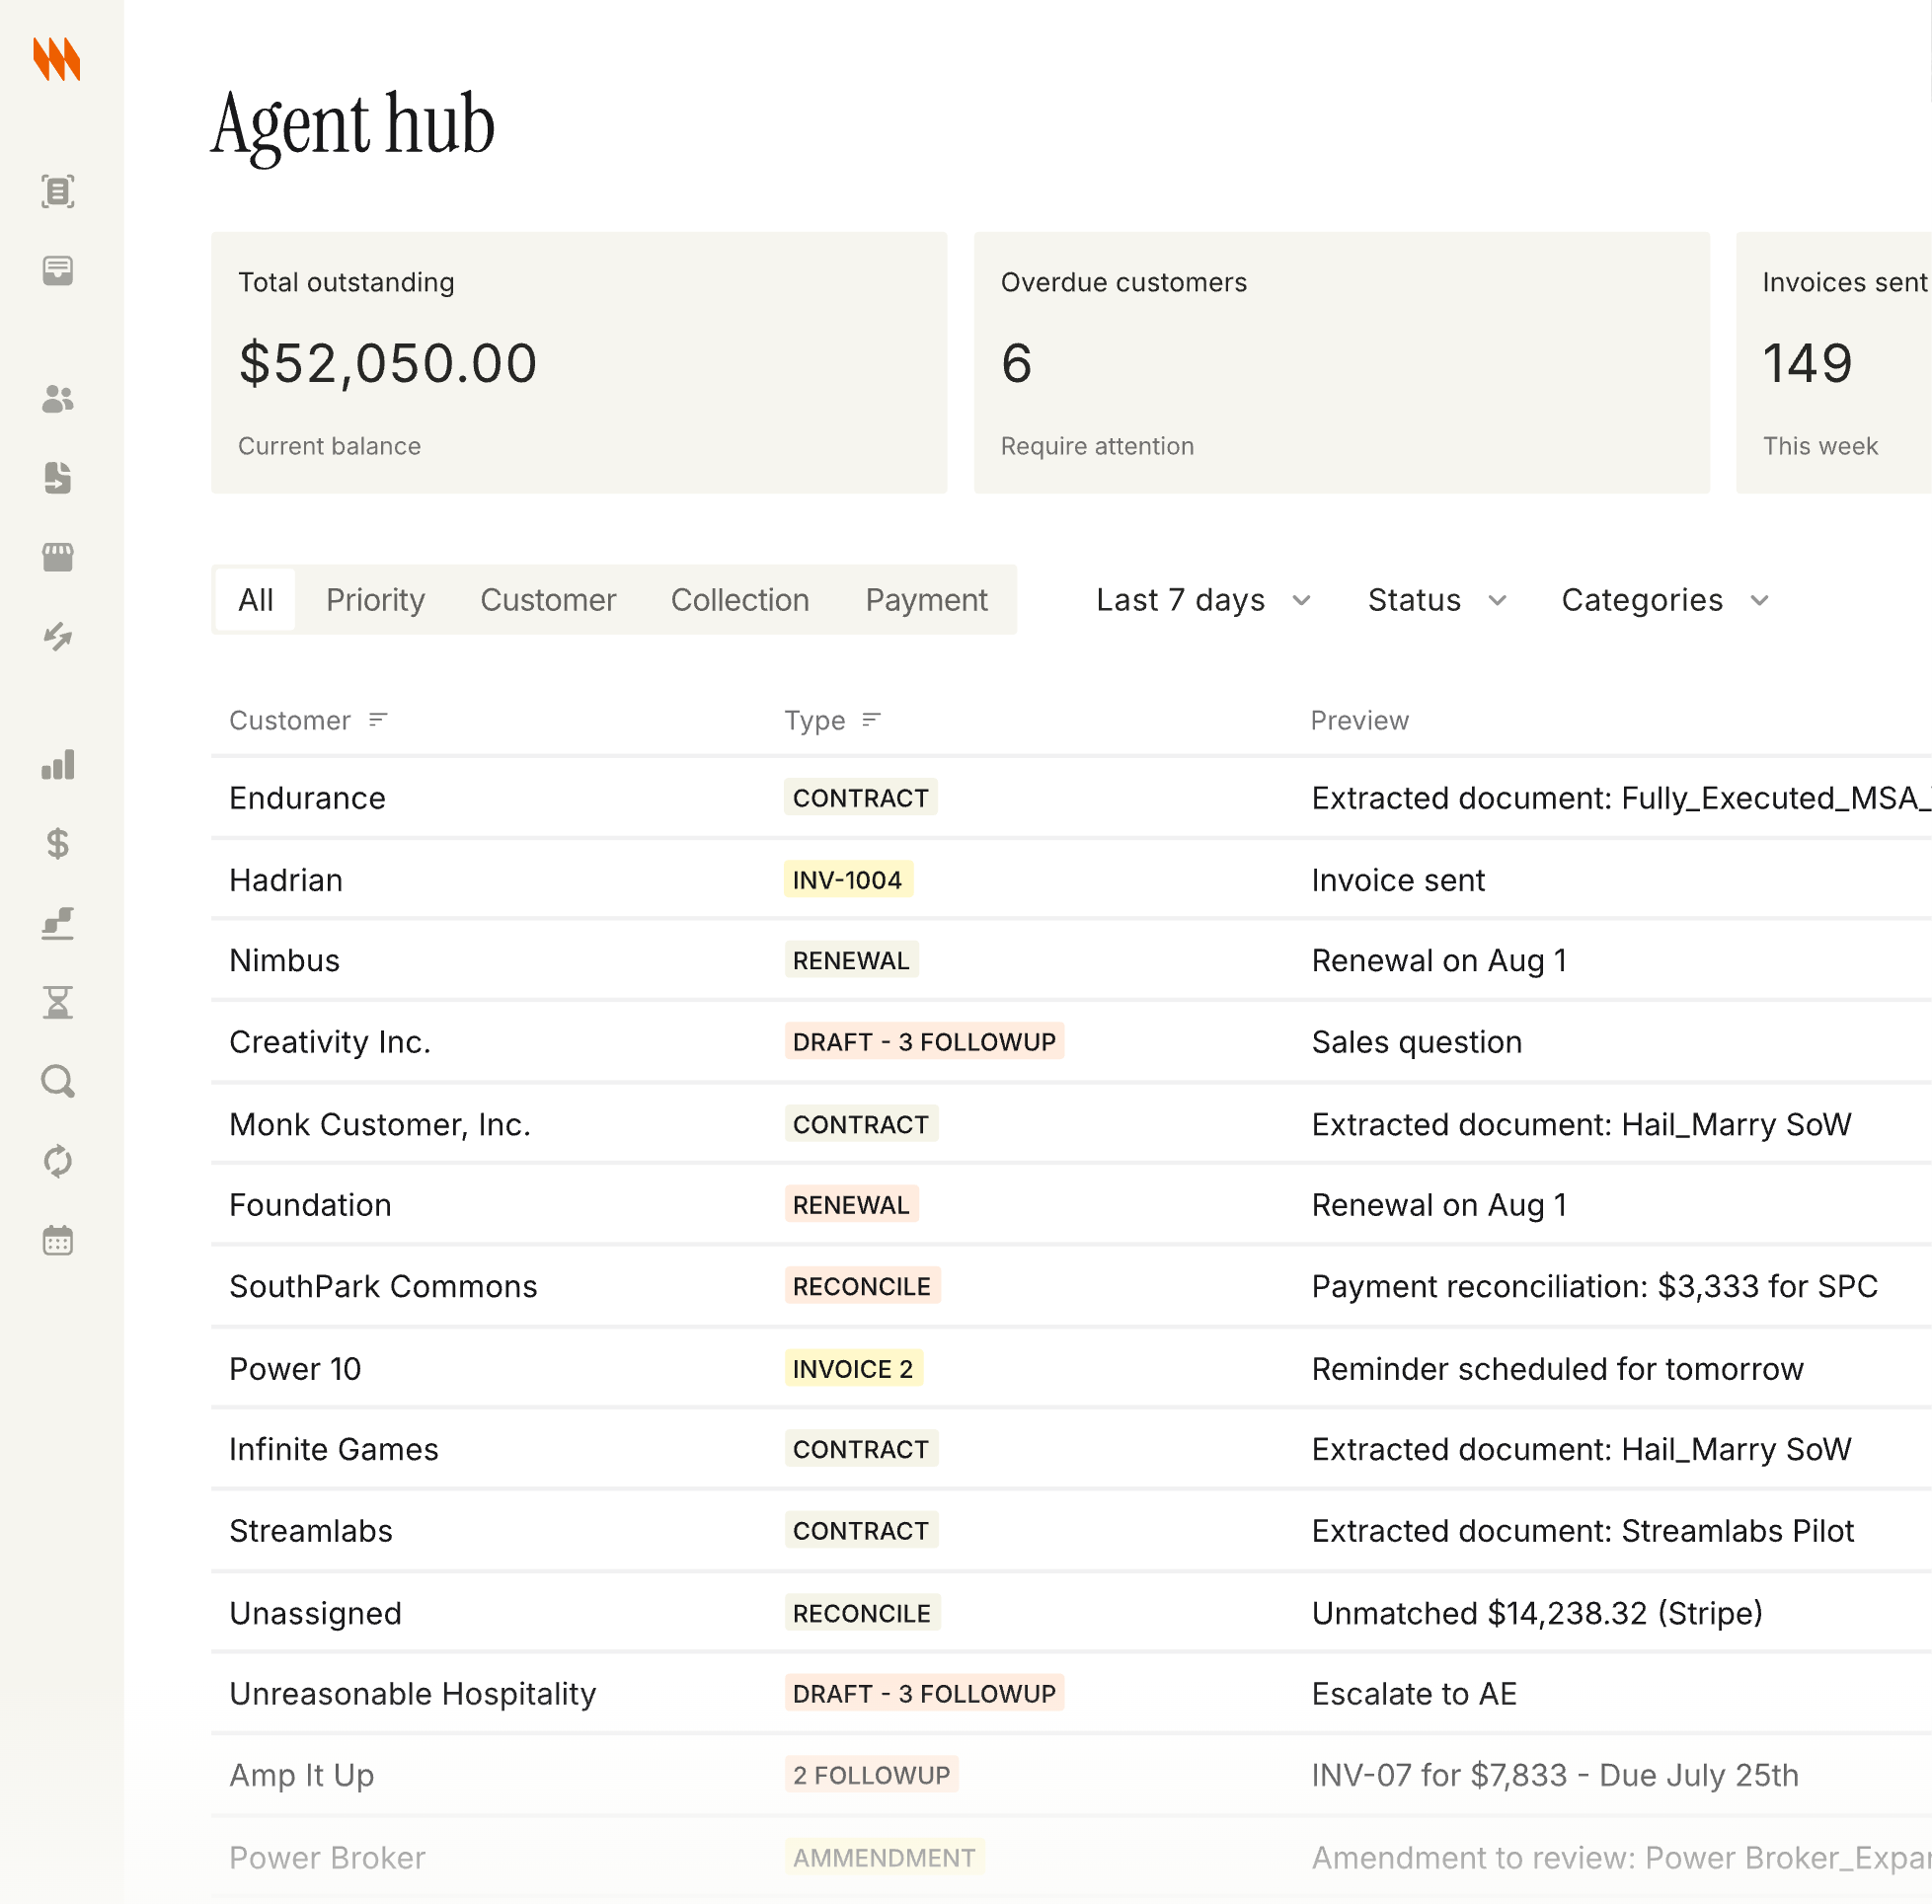Open the dollar sign payments icon
1932x1904 pixels.
[58, 844]
